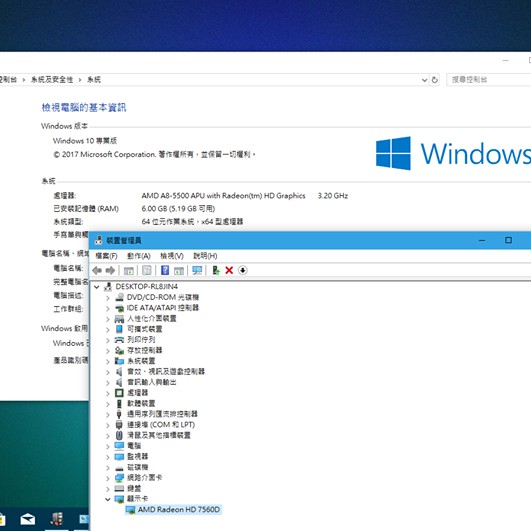Image resolution: width=531 pixels, height=531 pixels.
Task: Collapse the DESKTOP-RL8JIN4 root node
Action: pos(97,287)
